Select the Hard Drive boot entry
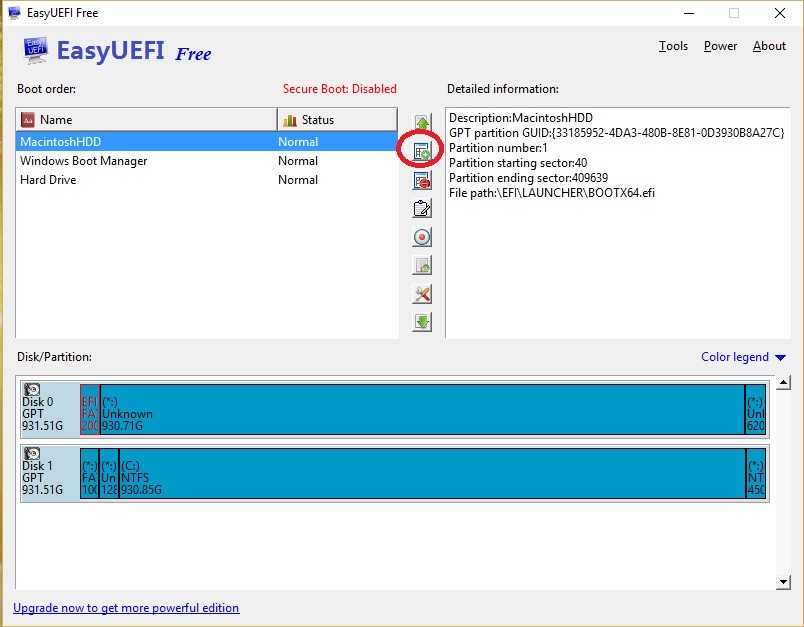804x627 pixels. [x=207, y=180]
